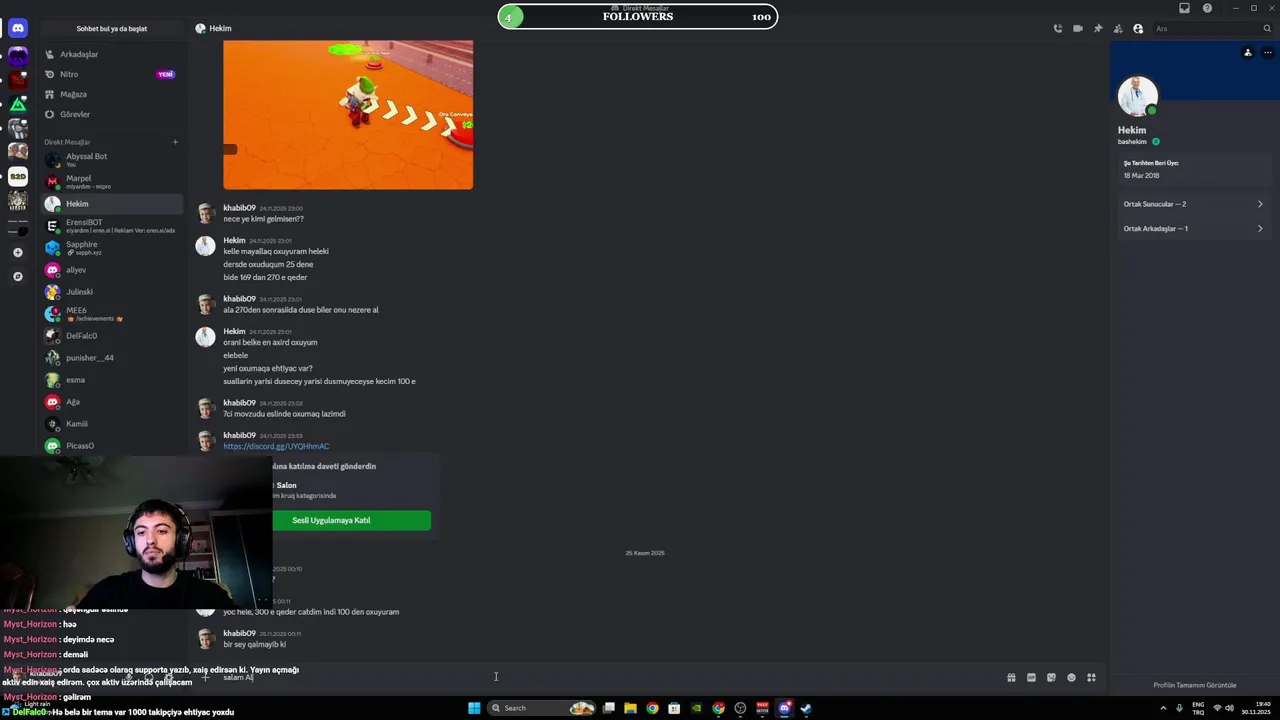This screenshot has width=1280, height=720.
Task: Click Windows Start button
Action: 474,708
